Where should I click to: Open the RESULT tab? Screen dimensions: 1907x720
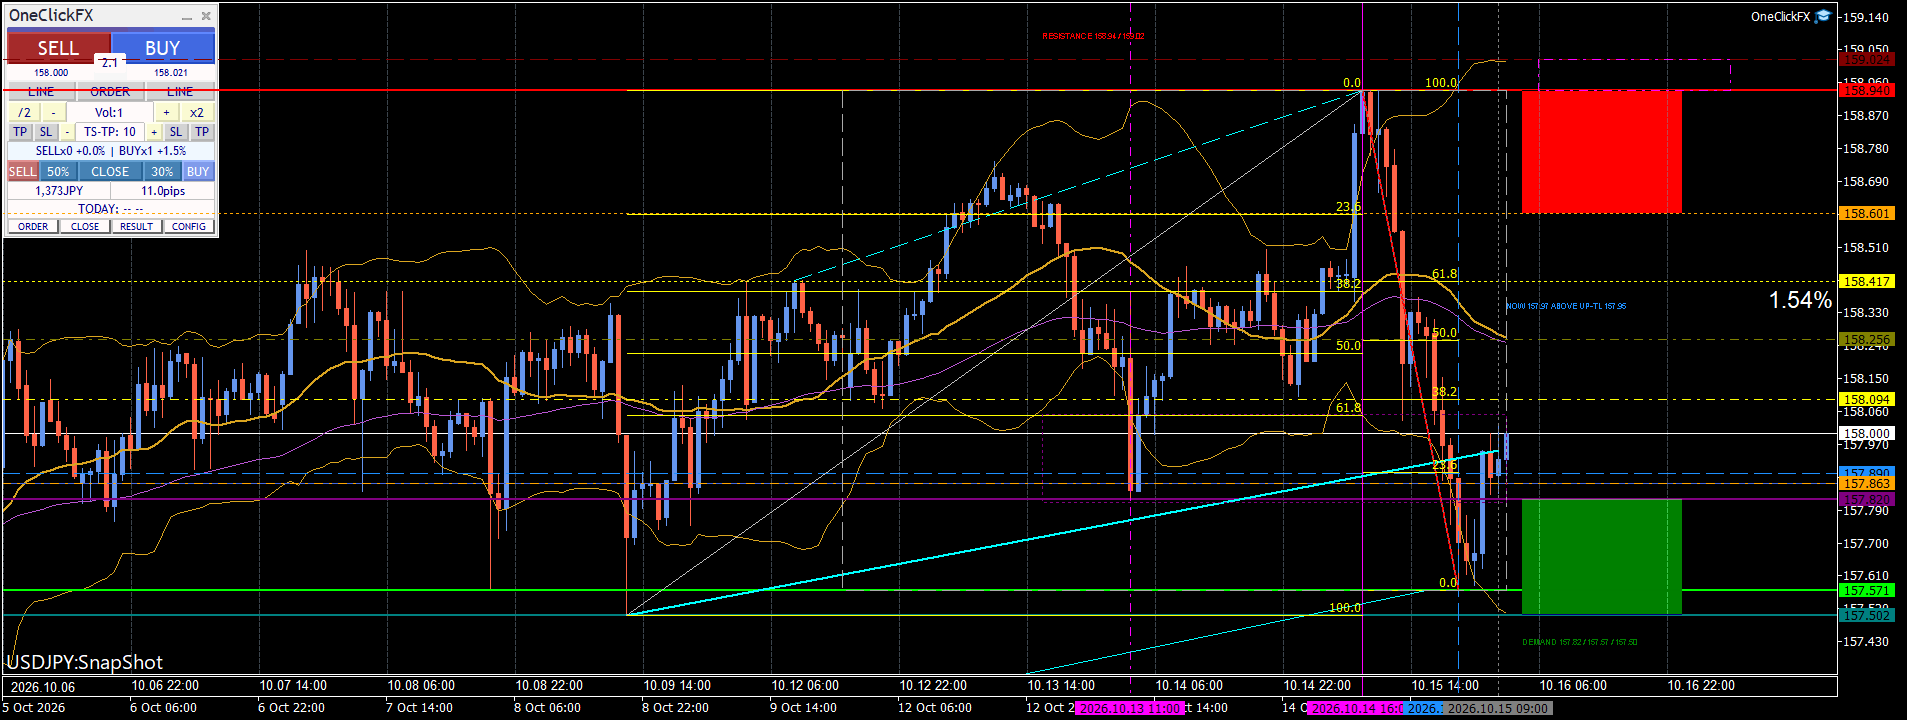coord(137,226)
